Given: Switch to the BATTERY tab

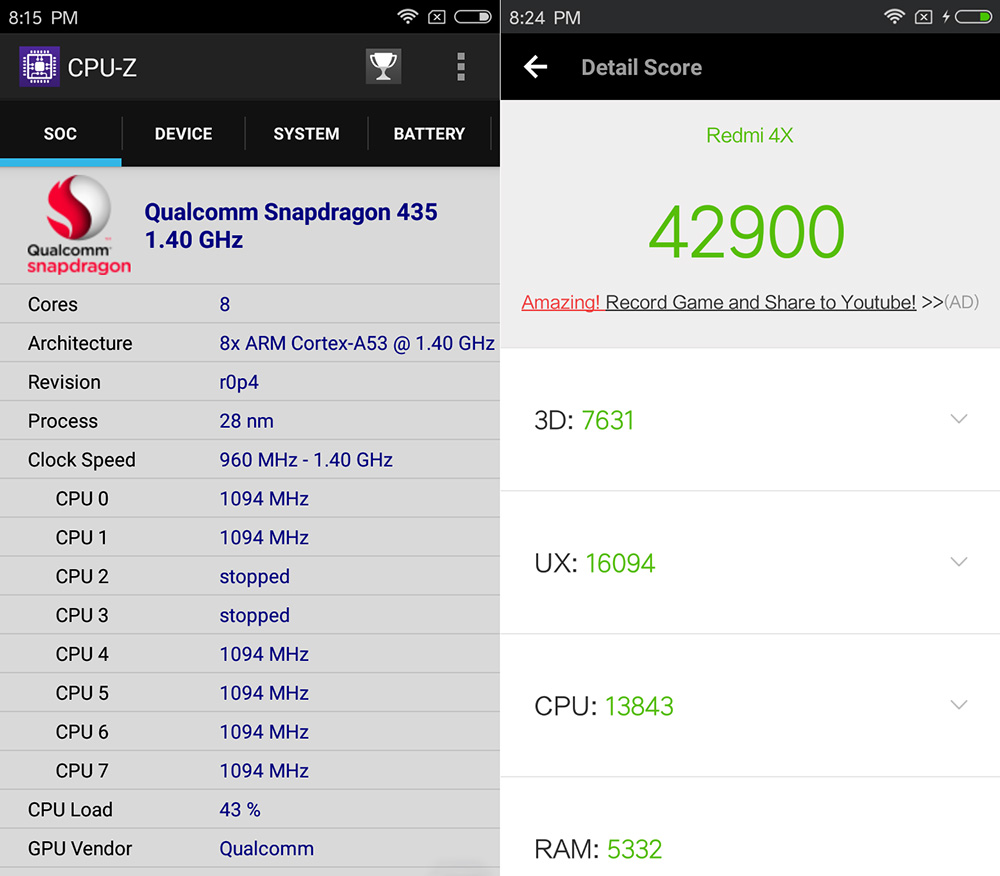Looking at the screenshot, I should (429, 134).
